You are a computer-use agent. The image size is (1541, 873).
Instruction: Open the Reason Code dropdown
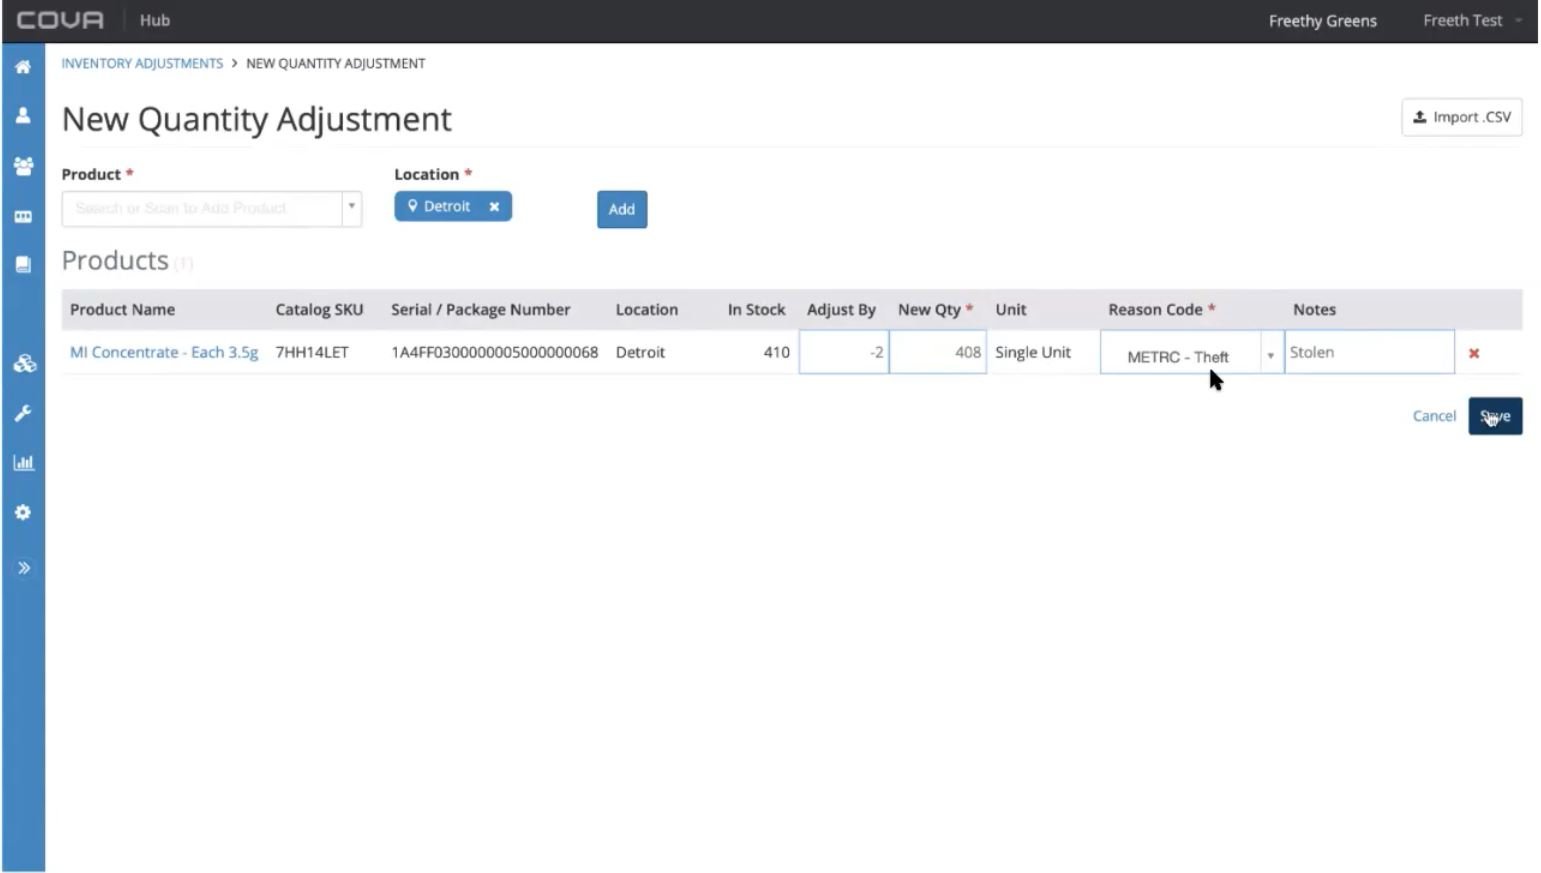click(1270, 355)
